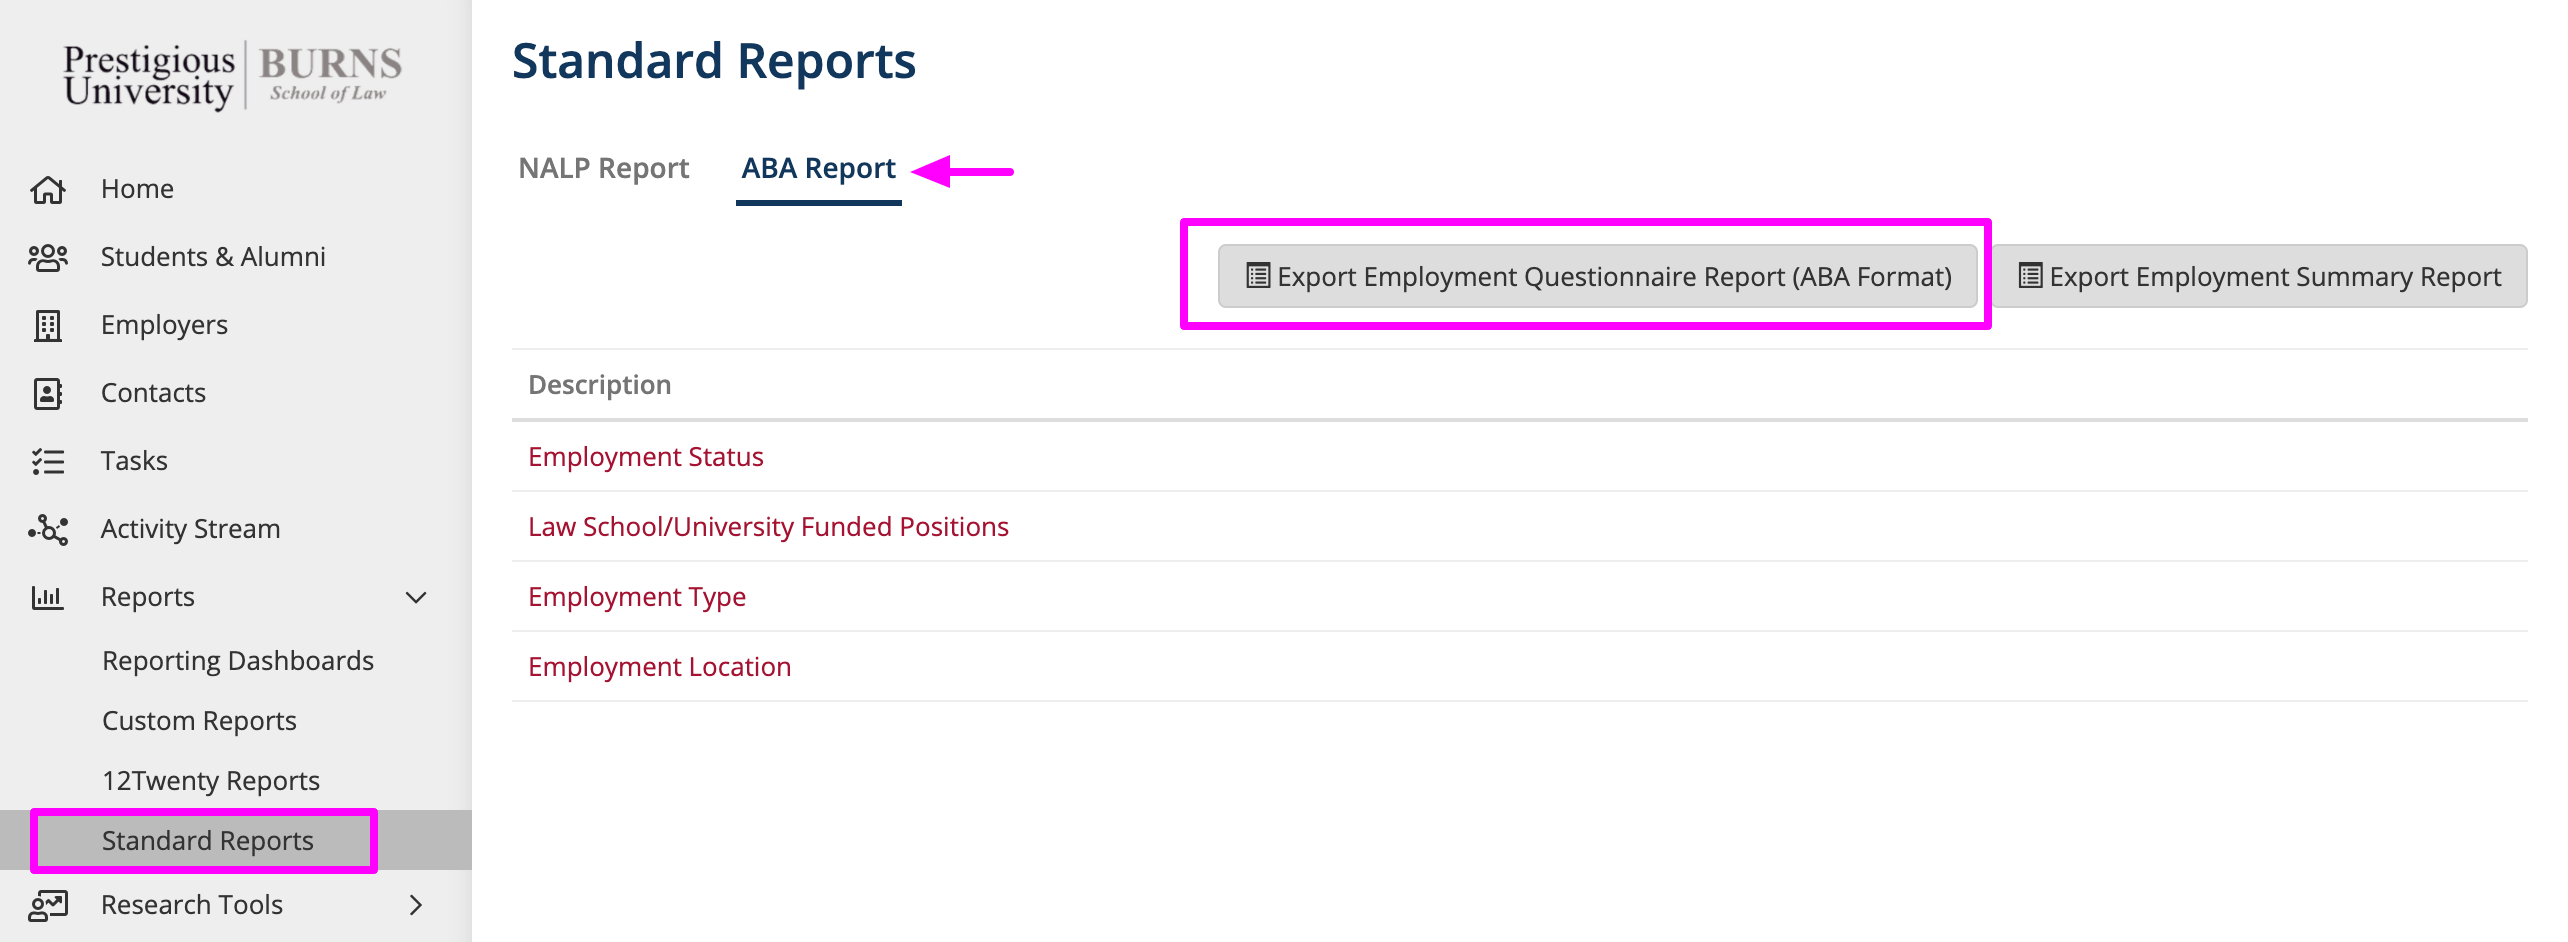
Task: Go to Reporting Dashboards in sidebar
Action: coord(238,661)
